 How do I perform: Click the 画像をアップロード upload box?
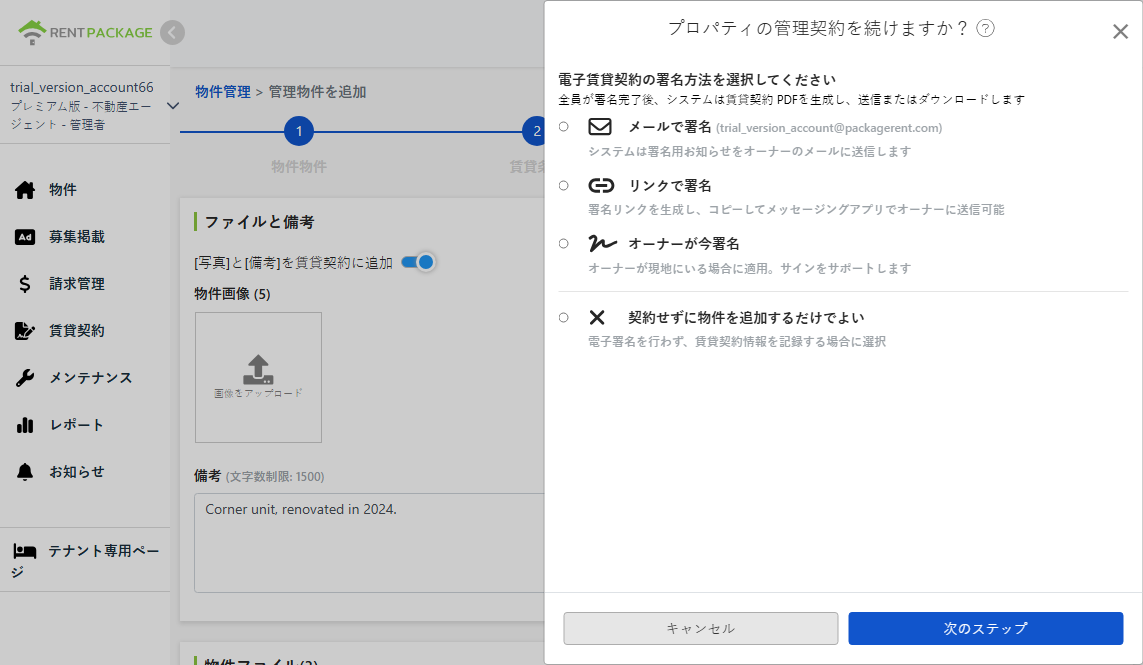pyautogui.click(x=258, y=378)
